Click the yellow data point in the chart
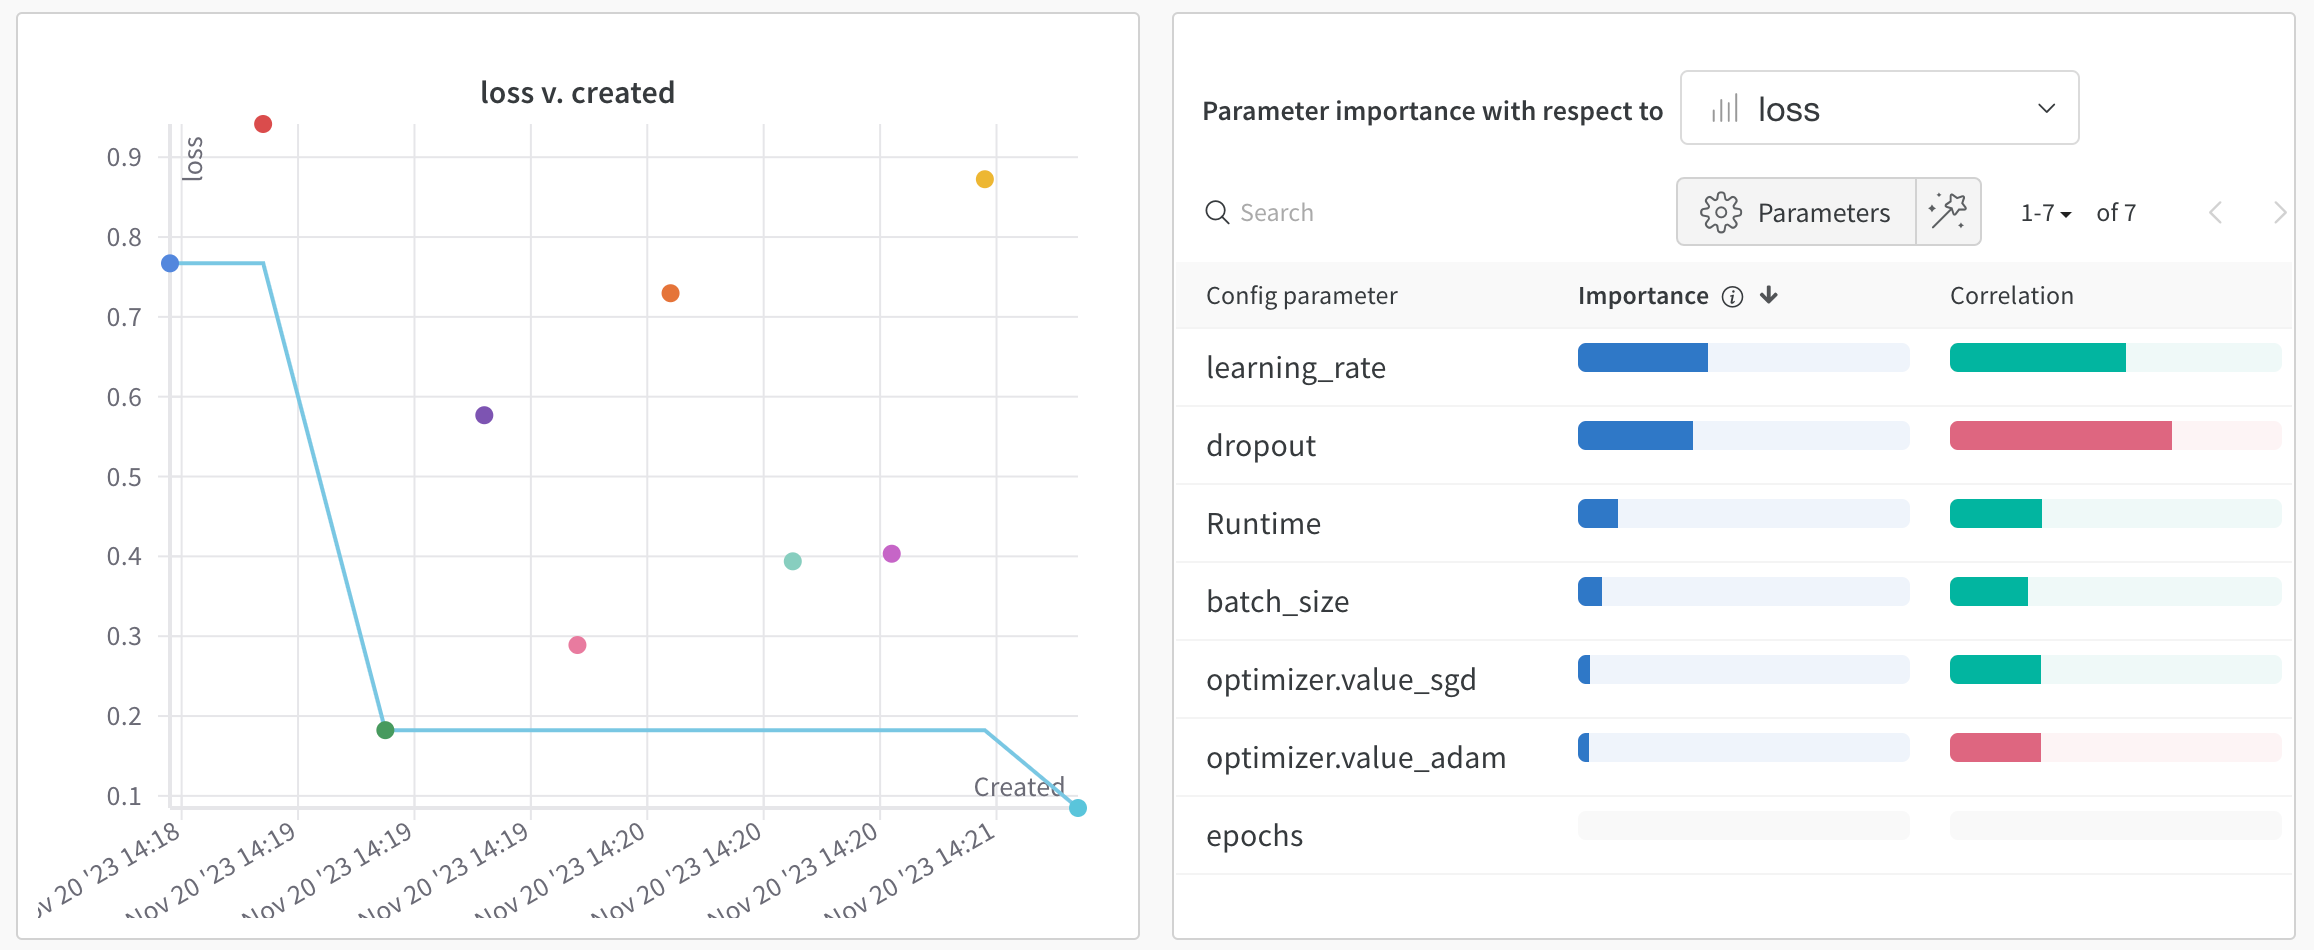 click(x=984, y=179)
